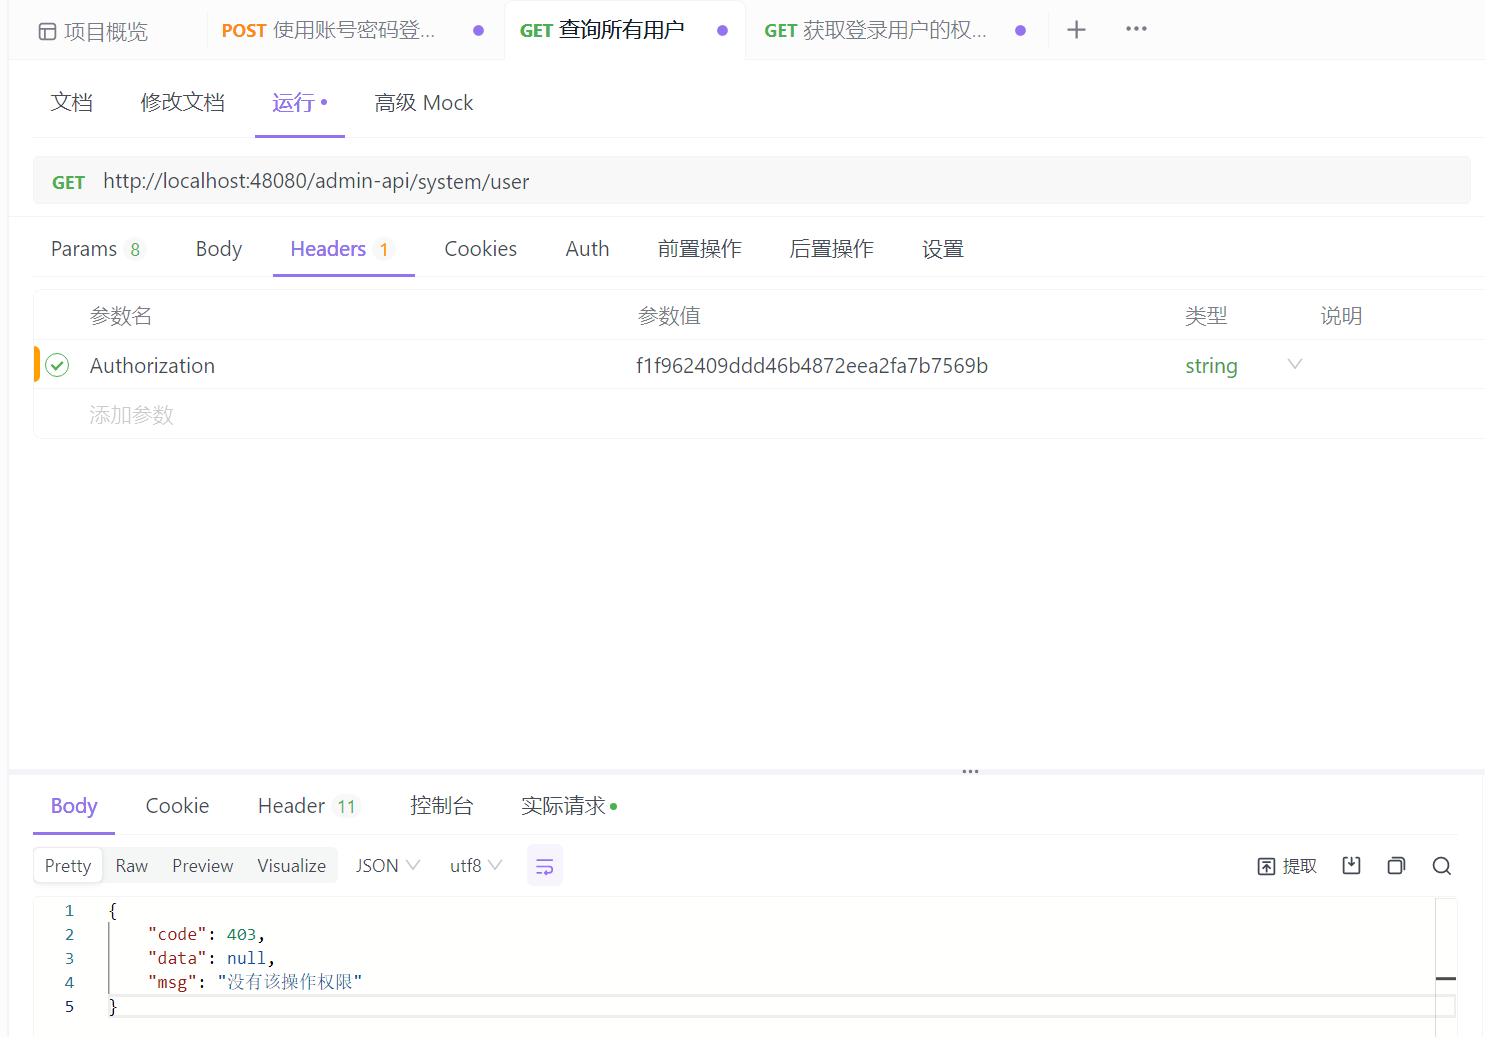Go to the 文档 tab
1485x1037 pixels.
click(x=72, y=102)
